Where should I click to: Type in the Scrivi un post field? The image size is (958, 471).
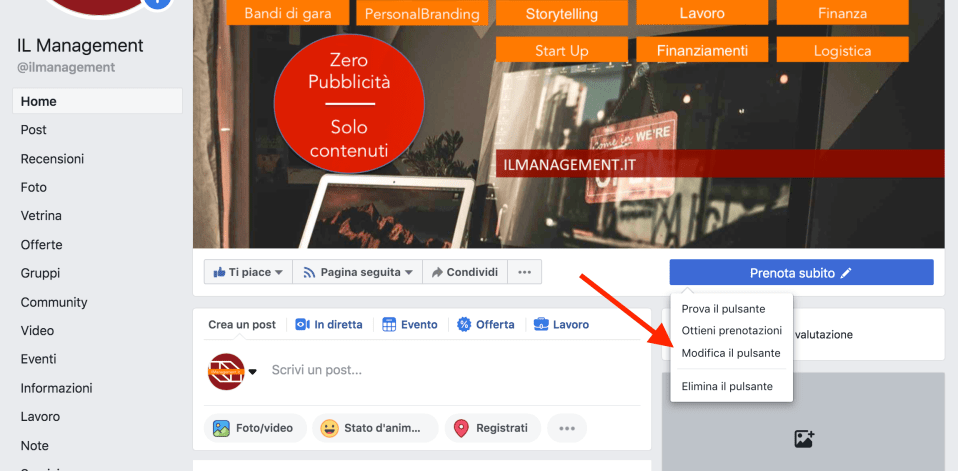[x=450, y=370]
